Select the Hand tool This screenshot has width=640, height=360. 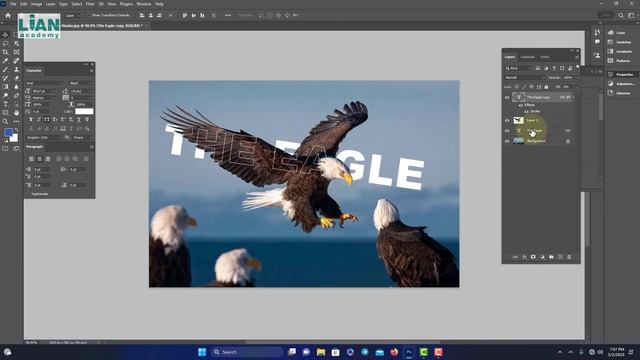[16, 113]
